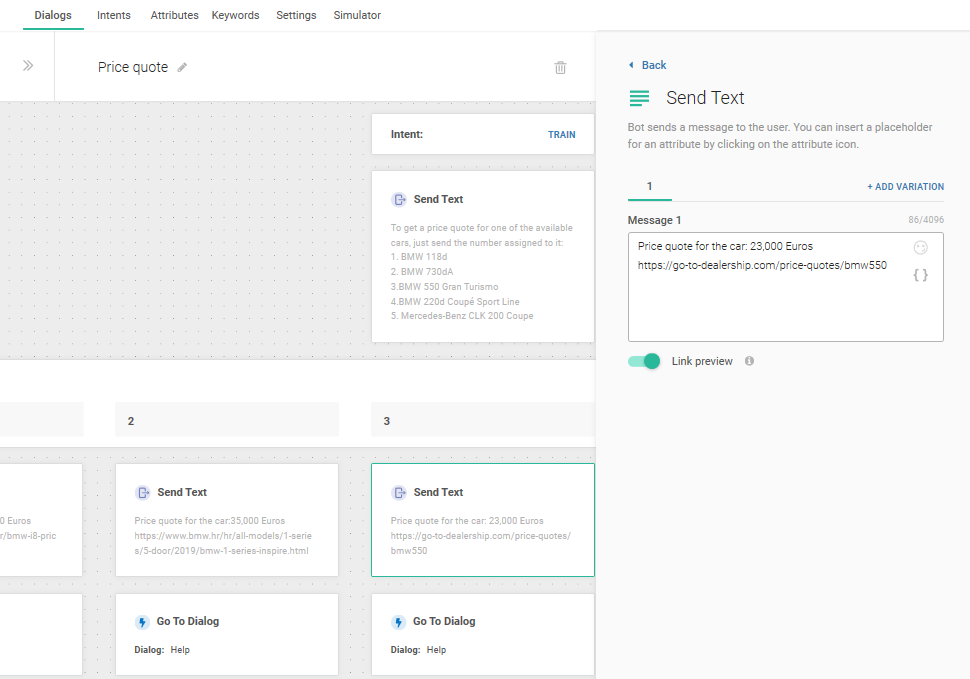Click the Link preview info icon
The height and width of the screenshot is (679, 970).
(x=749, y=361)
